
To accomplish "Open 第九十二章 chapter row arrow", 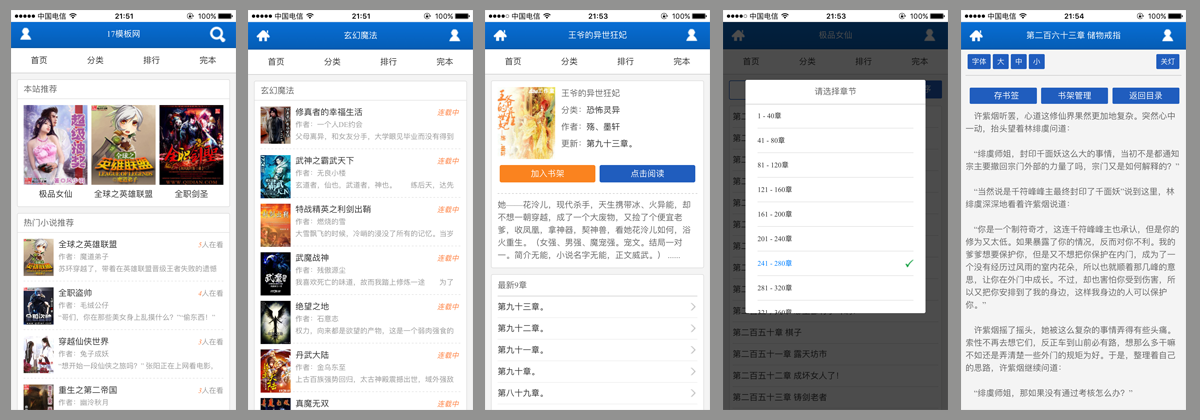I will click(693, 328).
